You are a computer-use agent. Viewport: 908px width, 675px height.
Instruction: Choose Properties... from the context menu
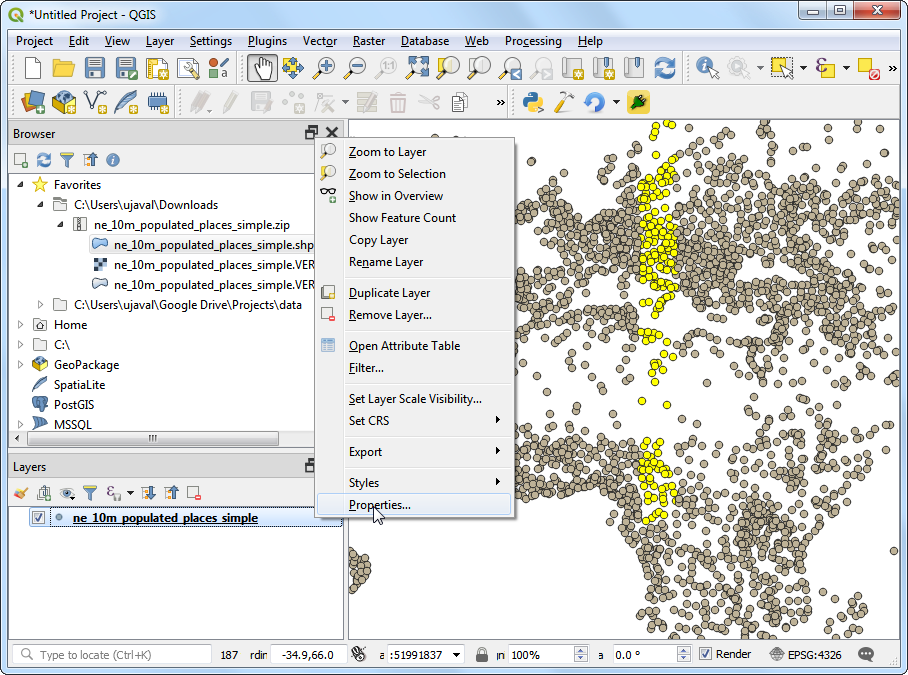tap(379, 505)
